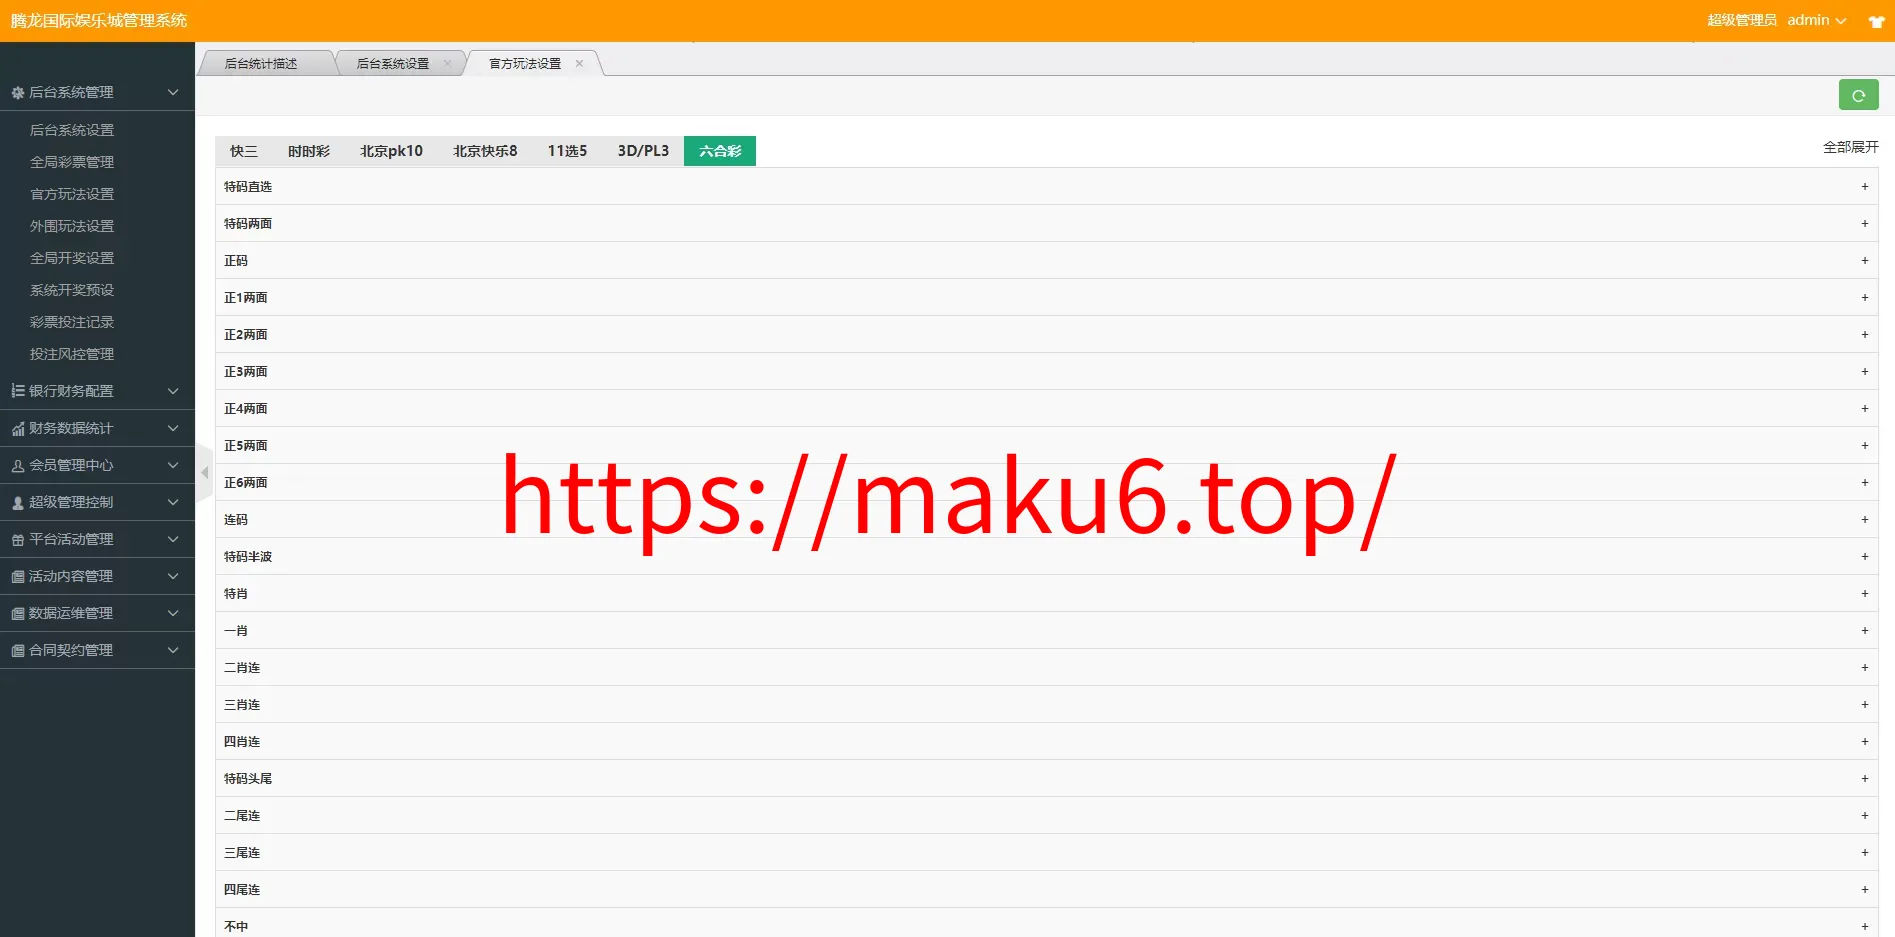1895x937 pixels.
Task: Click the 正2两面 row label
Action: point(246,334)
